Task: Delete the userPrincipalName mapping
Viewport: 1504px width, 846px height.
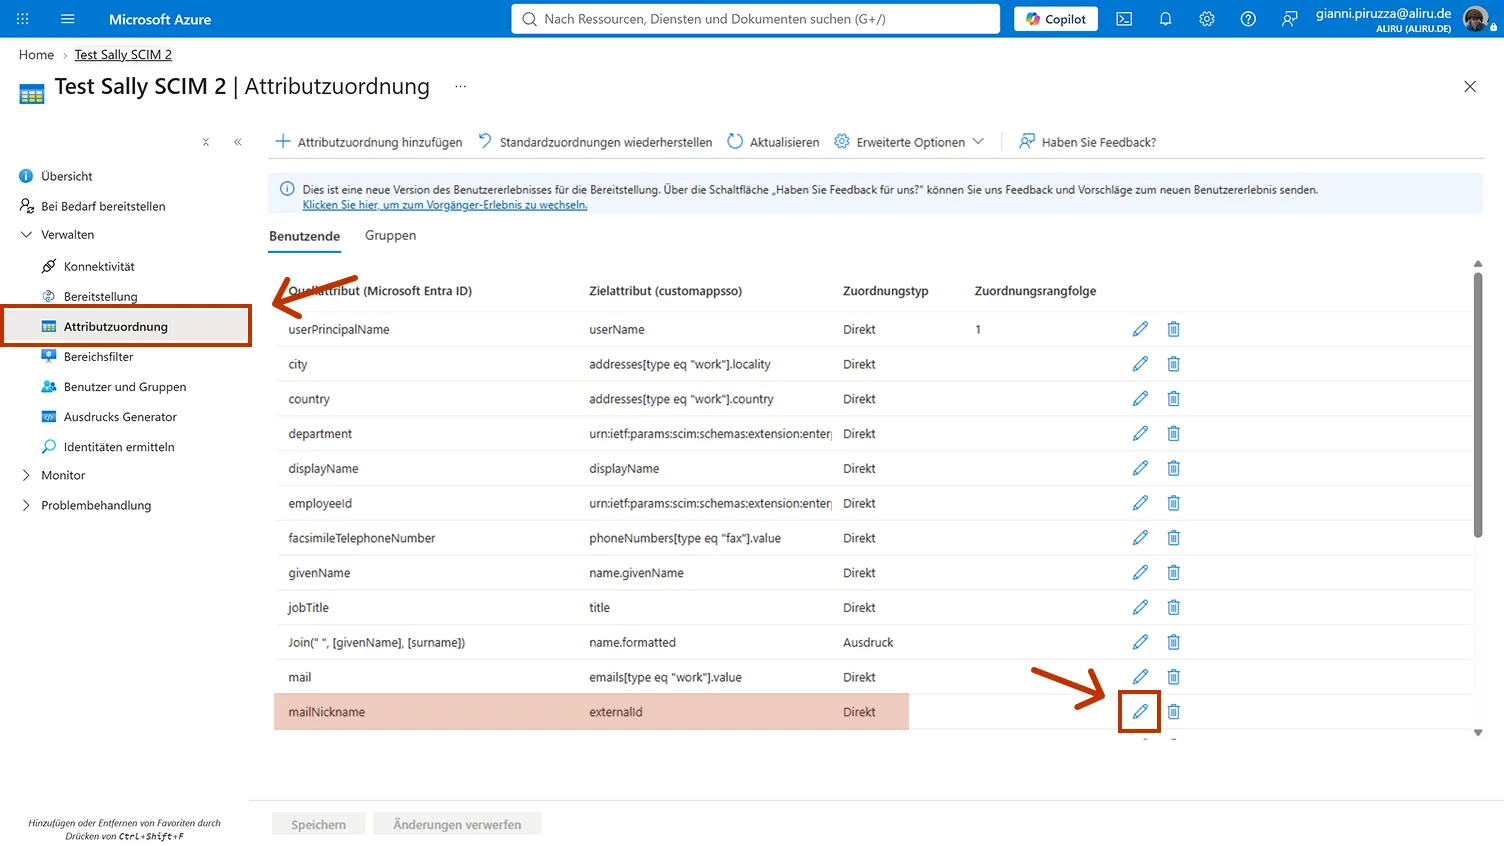Action: pyautogui.click(x=1174, y=329)
